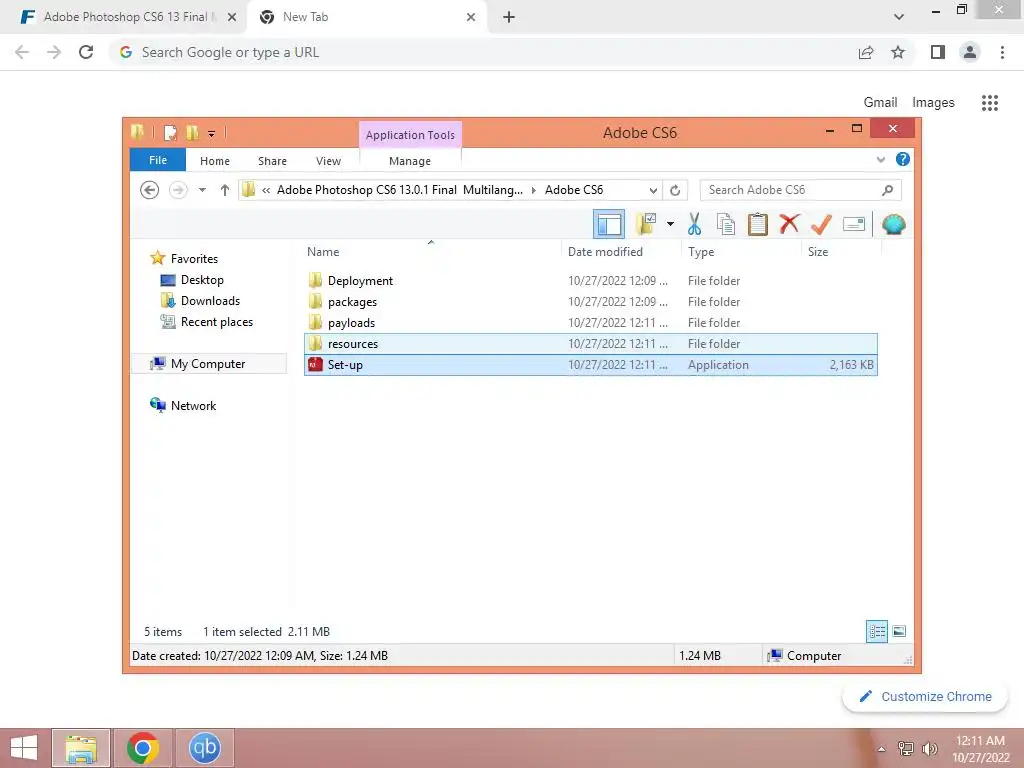The width and height of the screenshot is (1024, 768).
Task: Open the Home ribbon tab
Action: click(x=215, y=161)
